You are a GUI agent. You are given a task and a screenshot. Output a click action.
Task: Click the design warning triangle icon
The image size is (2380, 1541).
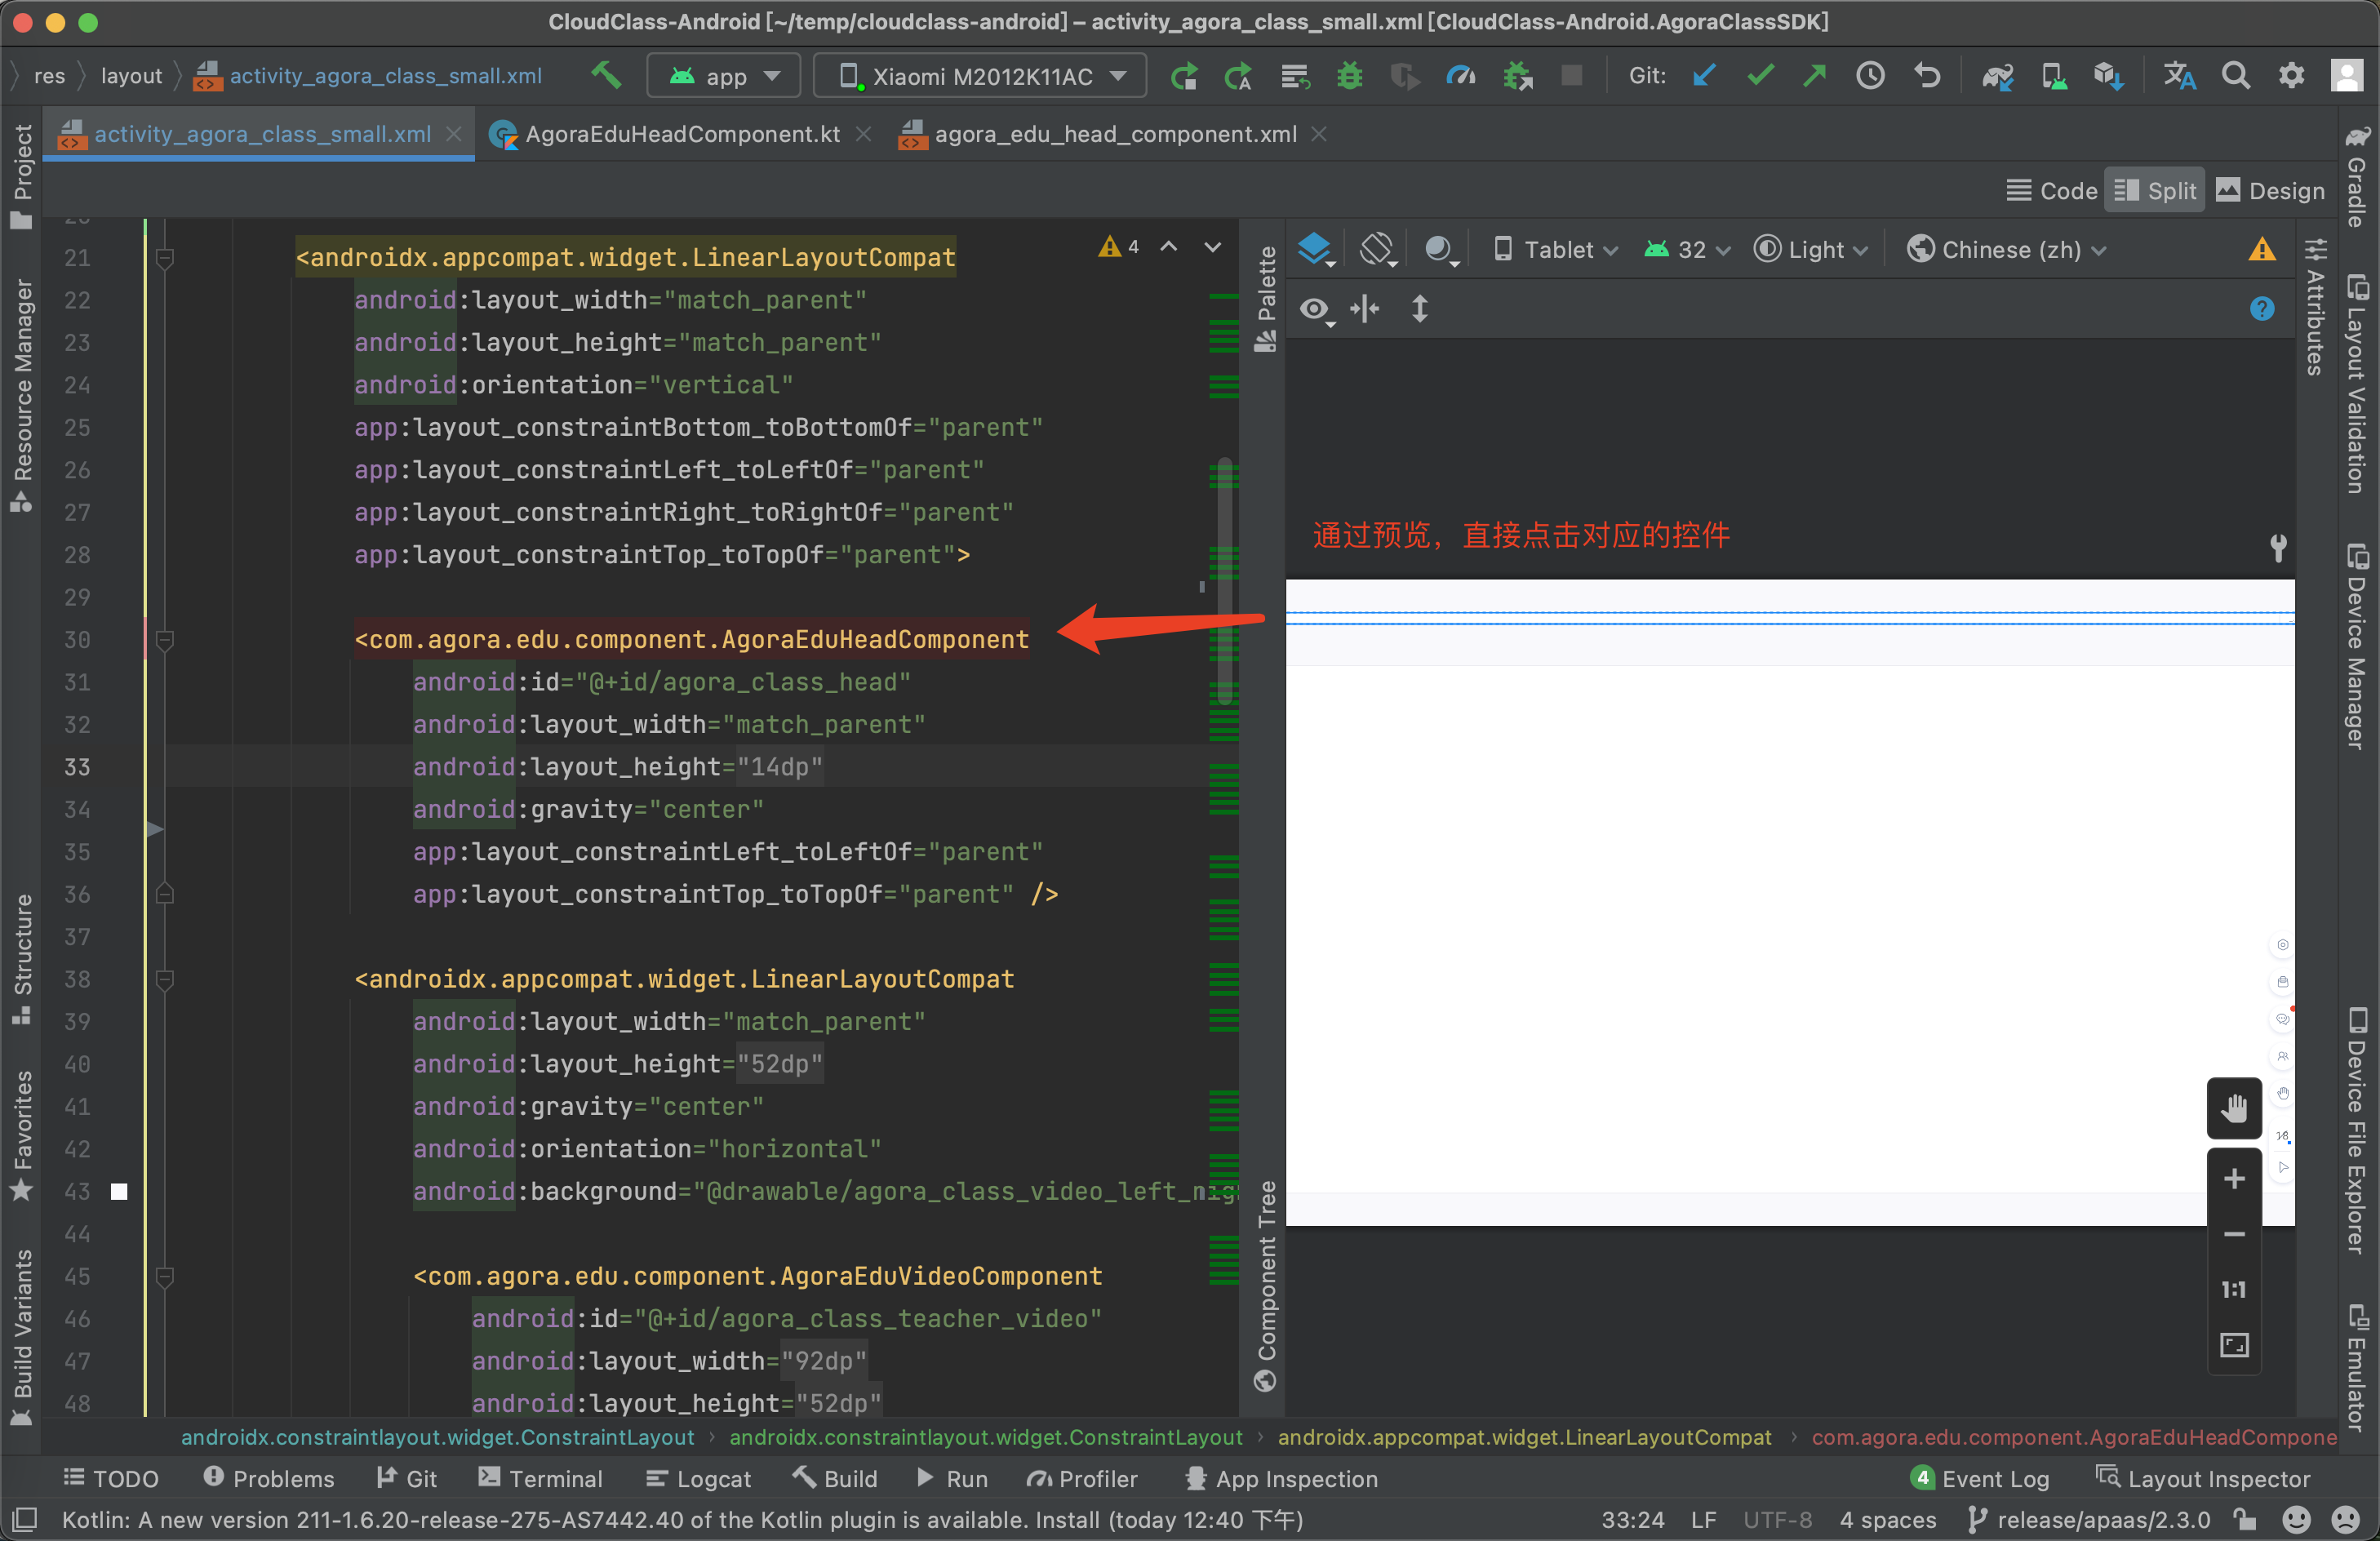coord(2261,249)
